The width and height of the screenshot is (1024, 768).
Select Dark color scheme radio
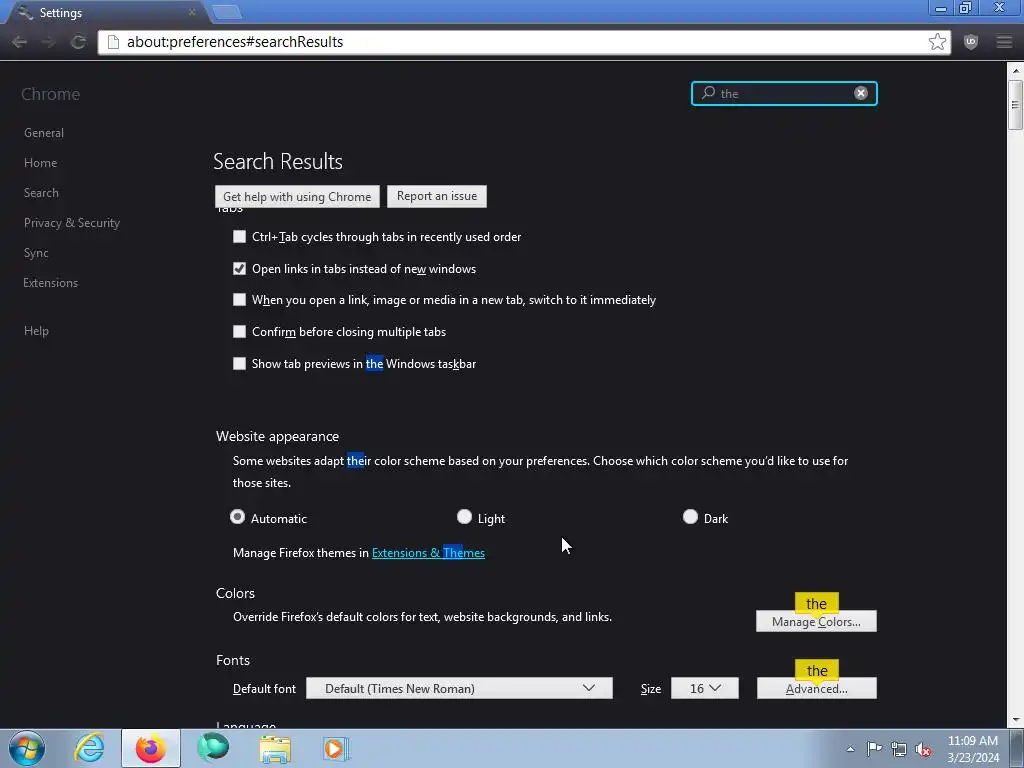(x=690, y=517)
